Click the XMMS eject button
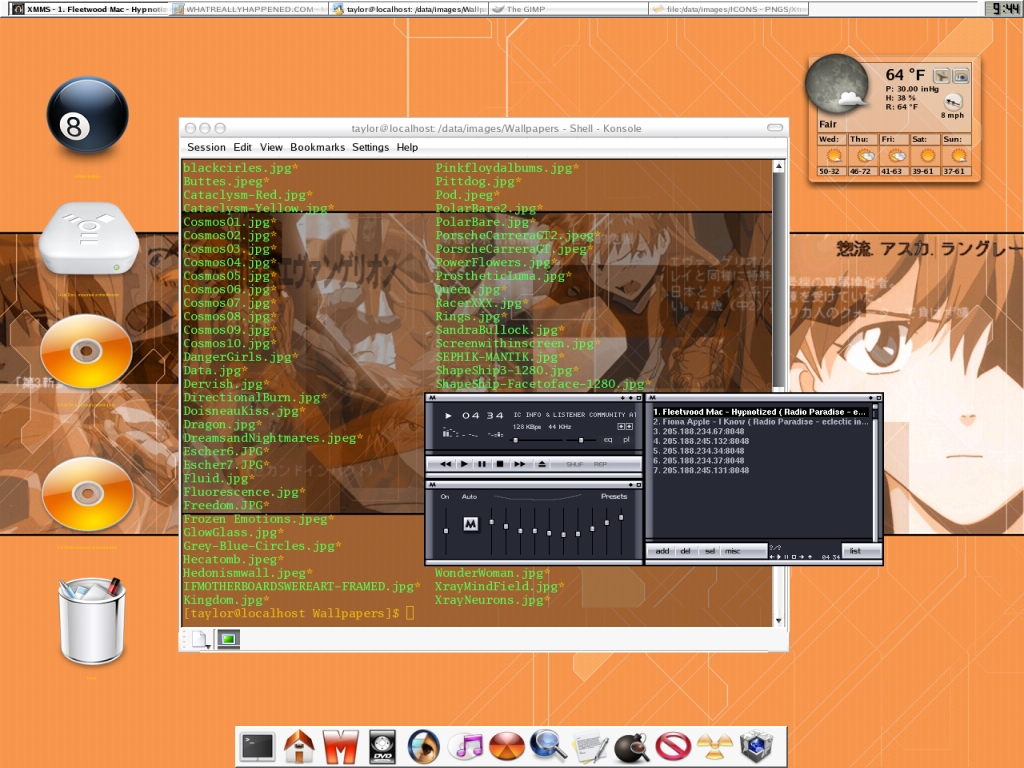The width and height of the screenshot is (1024, 768). click(541, 464)
